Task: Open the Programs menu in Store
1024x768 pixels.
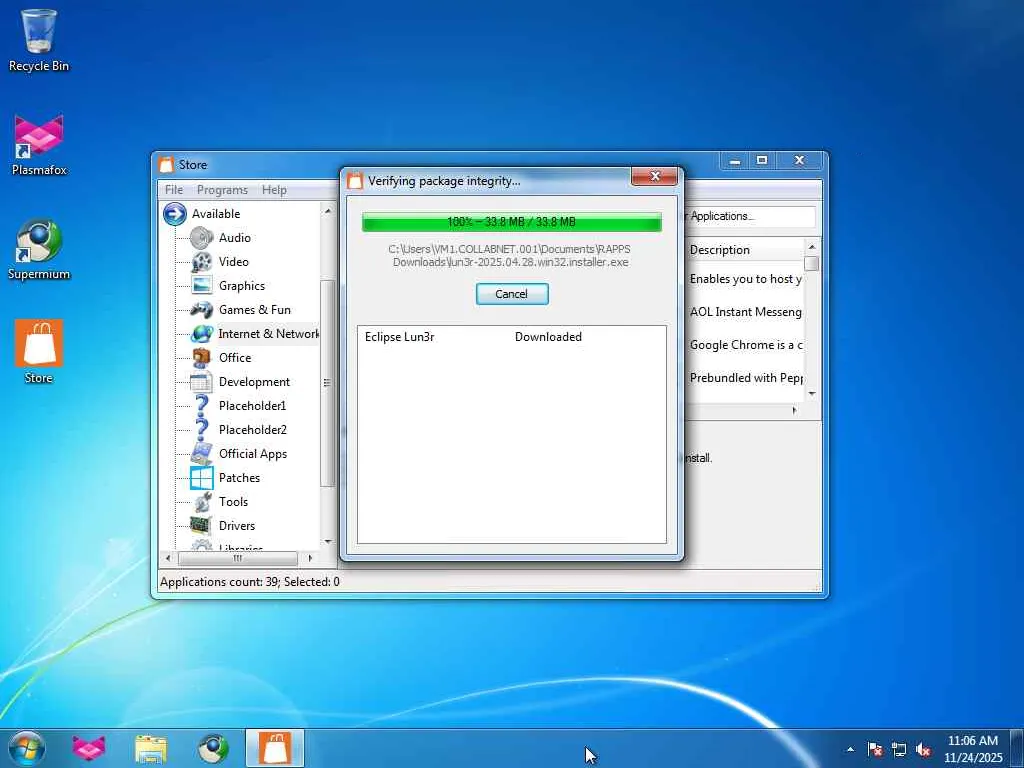Action: (222, 189)
